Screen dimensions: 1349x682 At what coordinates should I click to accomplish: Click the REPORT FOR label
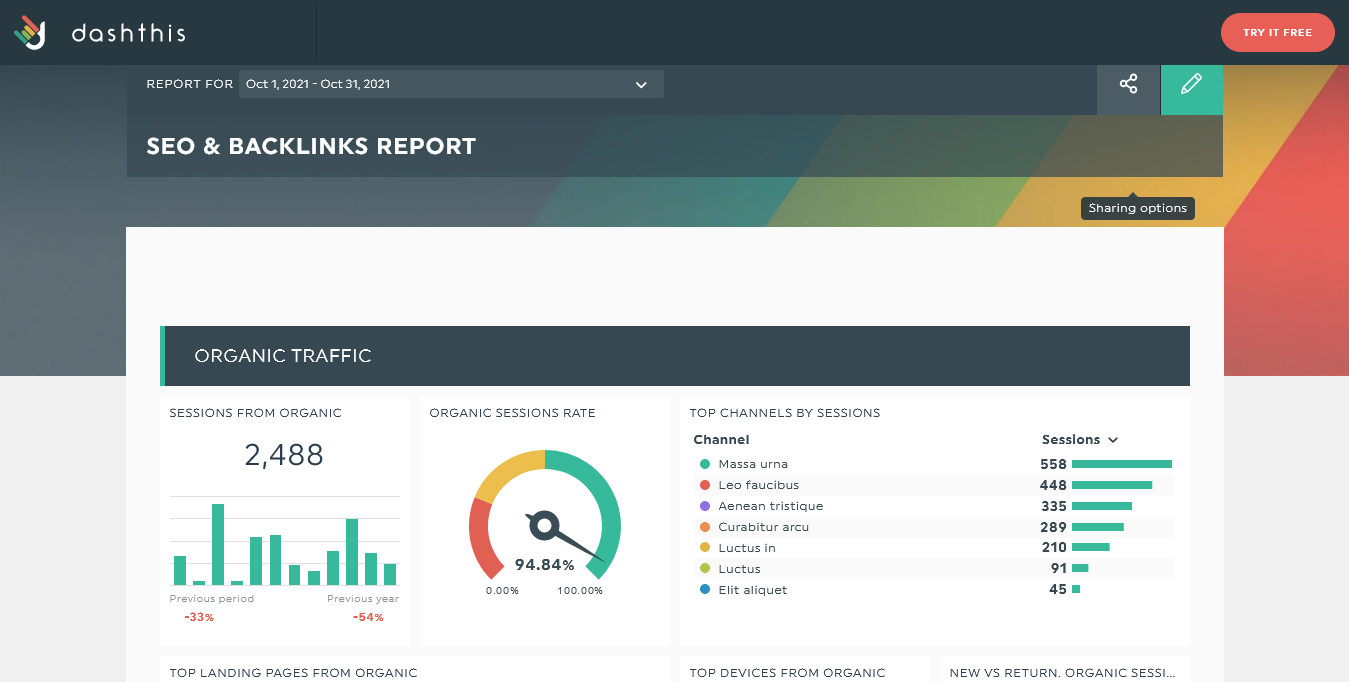(x=189, y=85)
